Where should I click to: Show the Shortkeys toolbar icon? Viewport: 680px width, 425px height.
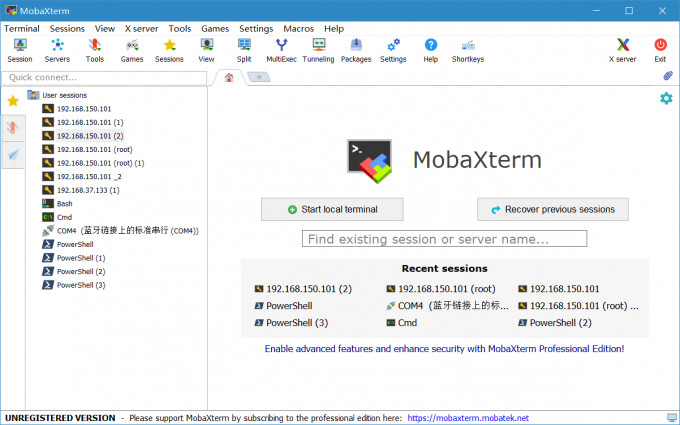(x=468, y=50)
